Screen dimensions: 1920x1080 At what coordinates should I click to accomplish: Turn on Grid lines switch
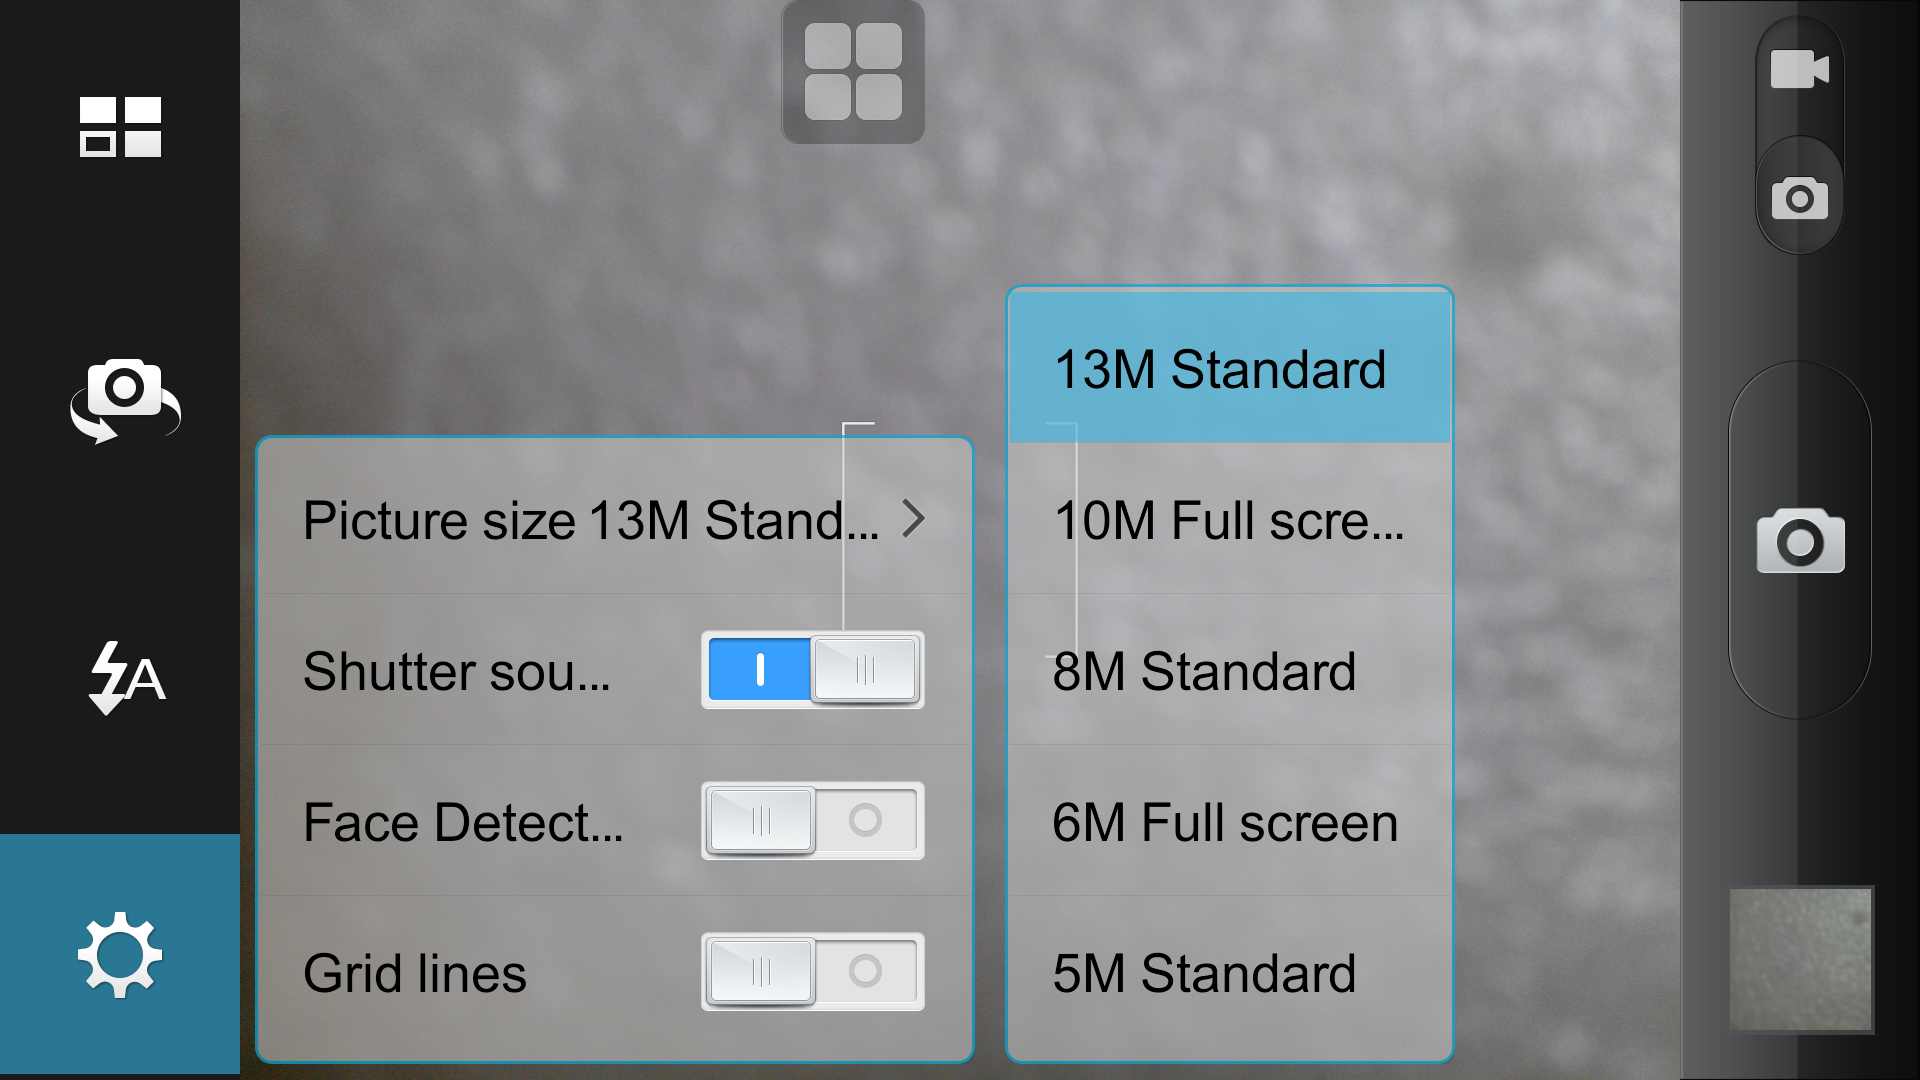[x=812, y=972]
